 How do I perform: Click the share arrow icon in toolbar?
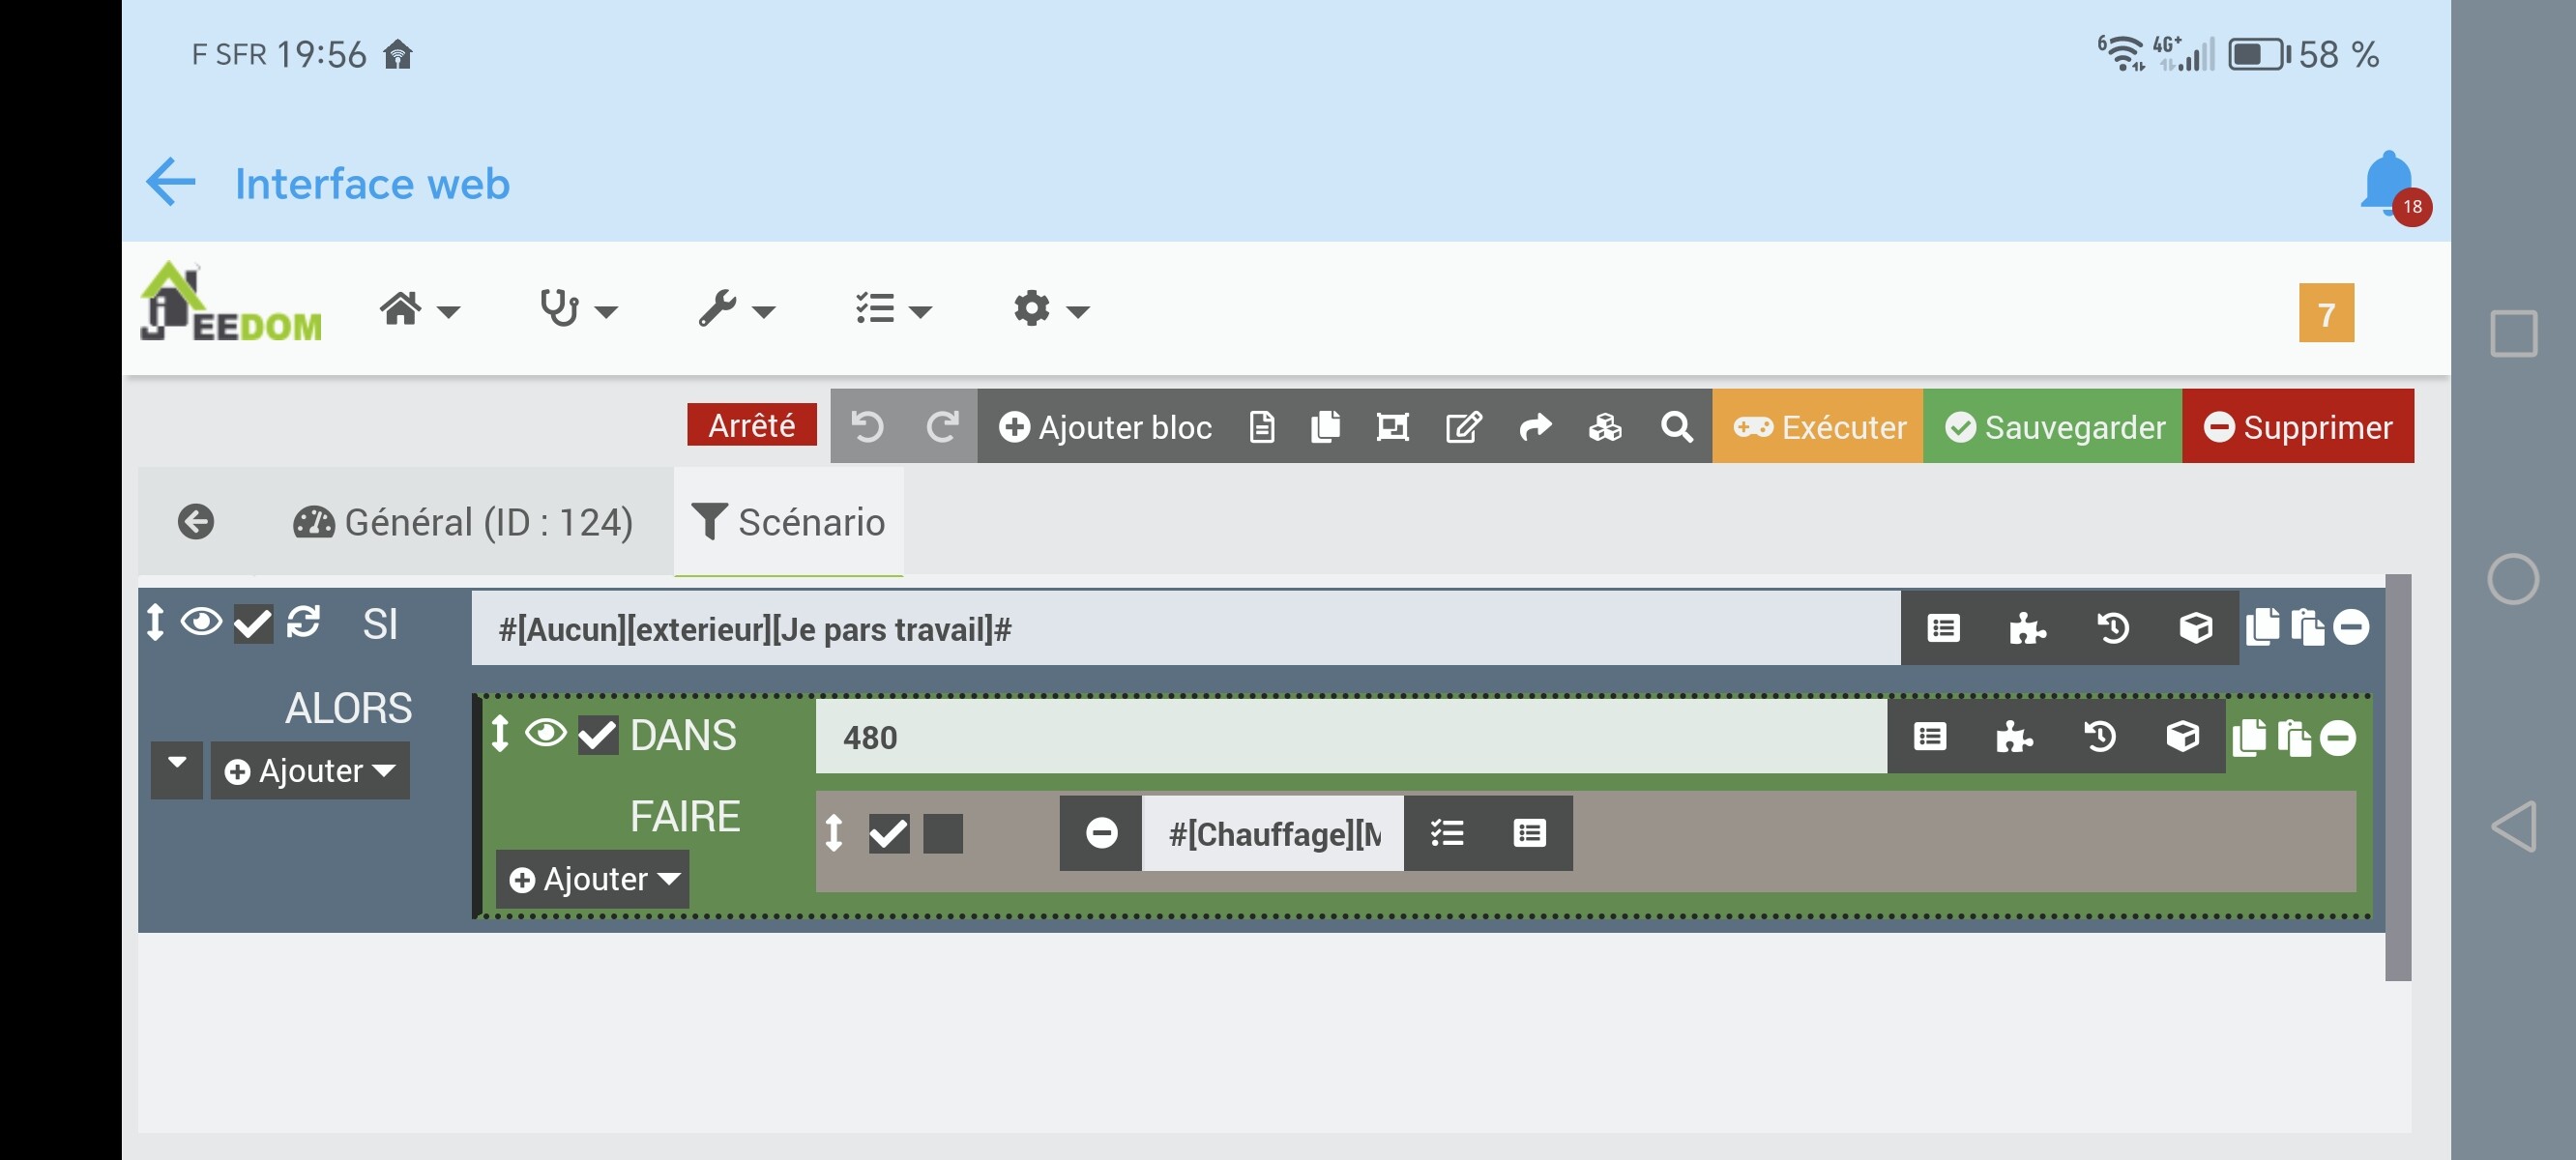click(x=1535, y=427)
